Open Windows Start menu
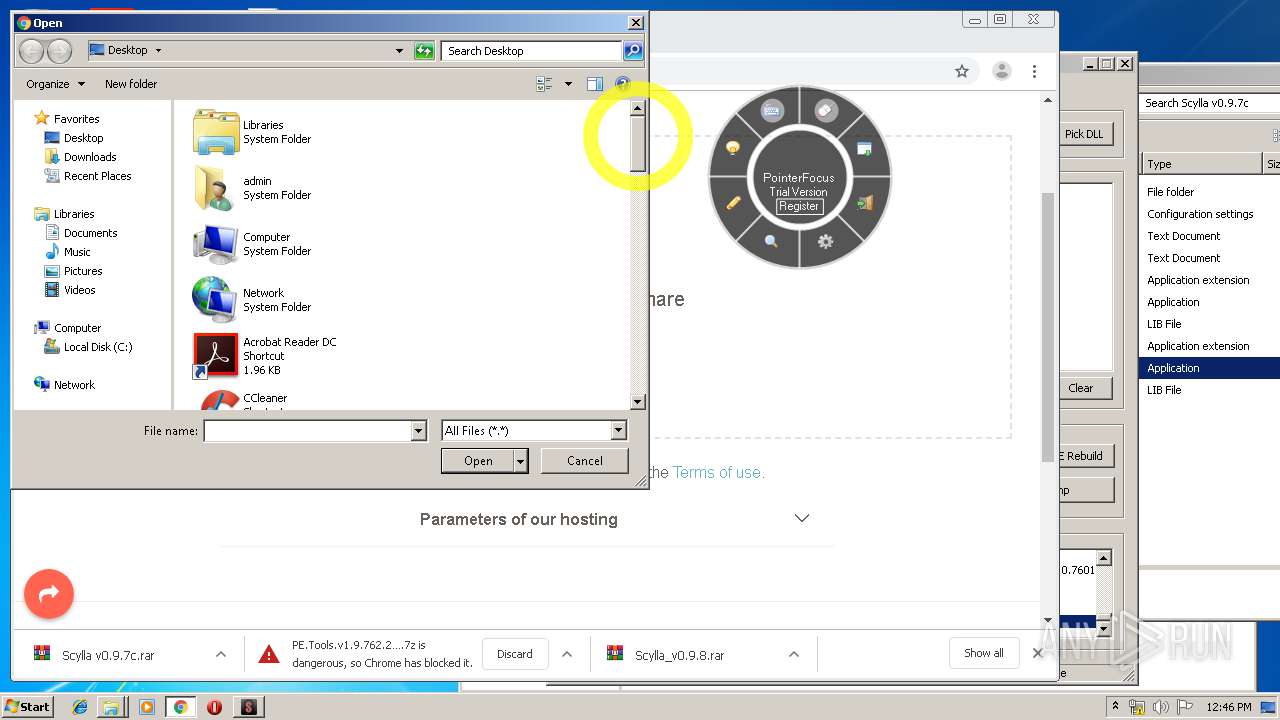The image size is (1280, 720). pos(28,706)
